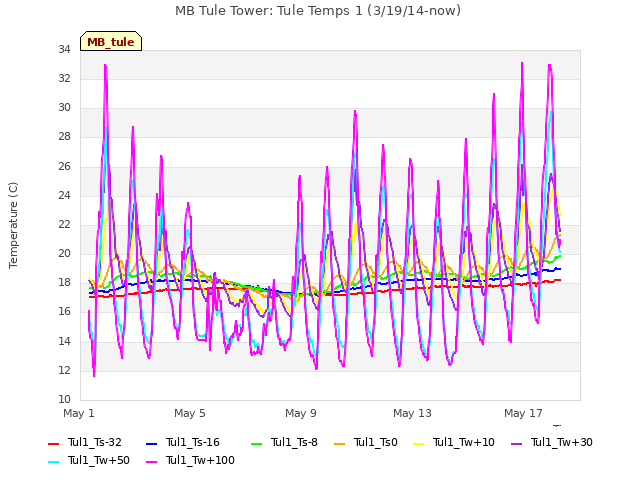Image resolution: width=640 pixels, height=480 pixels.
Task: Click the 22 y-axis tick label
Action: [x=64, y=224]
